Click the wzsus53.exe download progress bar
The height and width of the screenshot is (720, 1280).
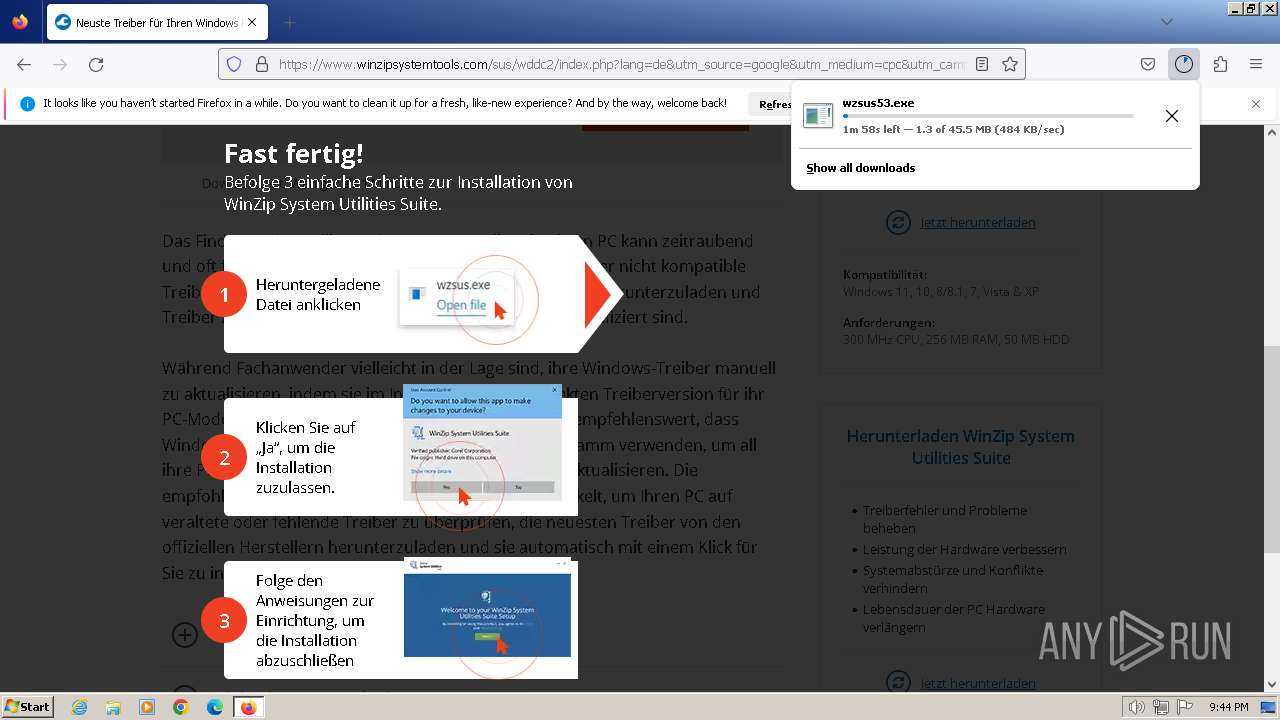coord(988,116)
